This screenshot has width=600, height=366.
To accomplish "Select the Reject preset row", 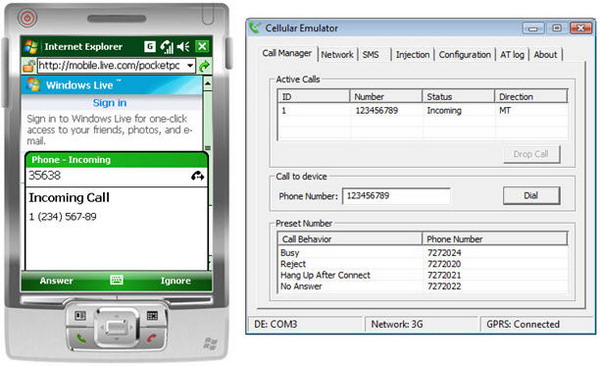I will point(422,264).
